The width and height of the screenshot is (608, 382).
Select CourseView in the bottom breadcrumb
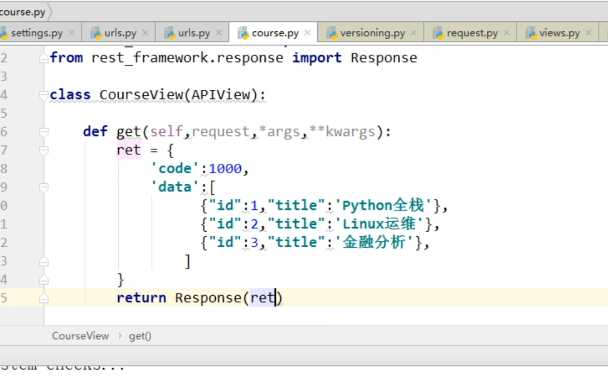click(80, 336)
